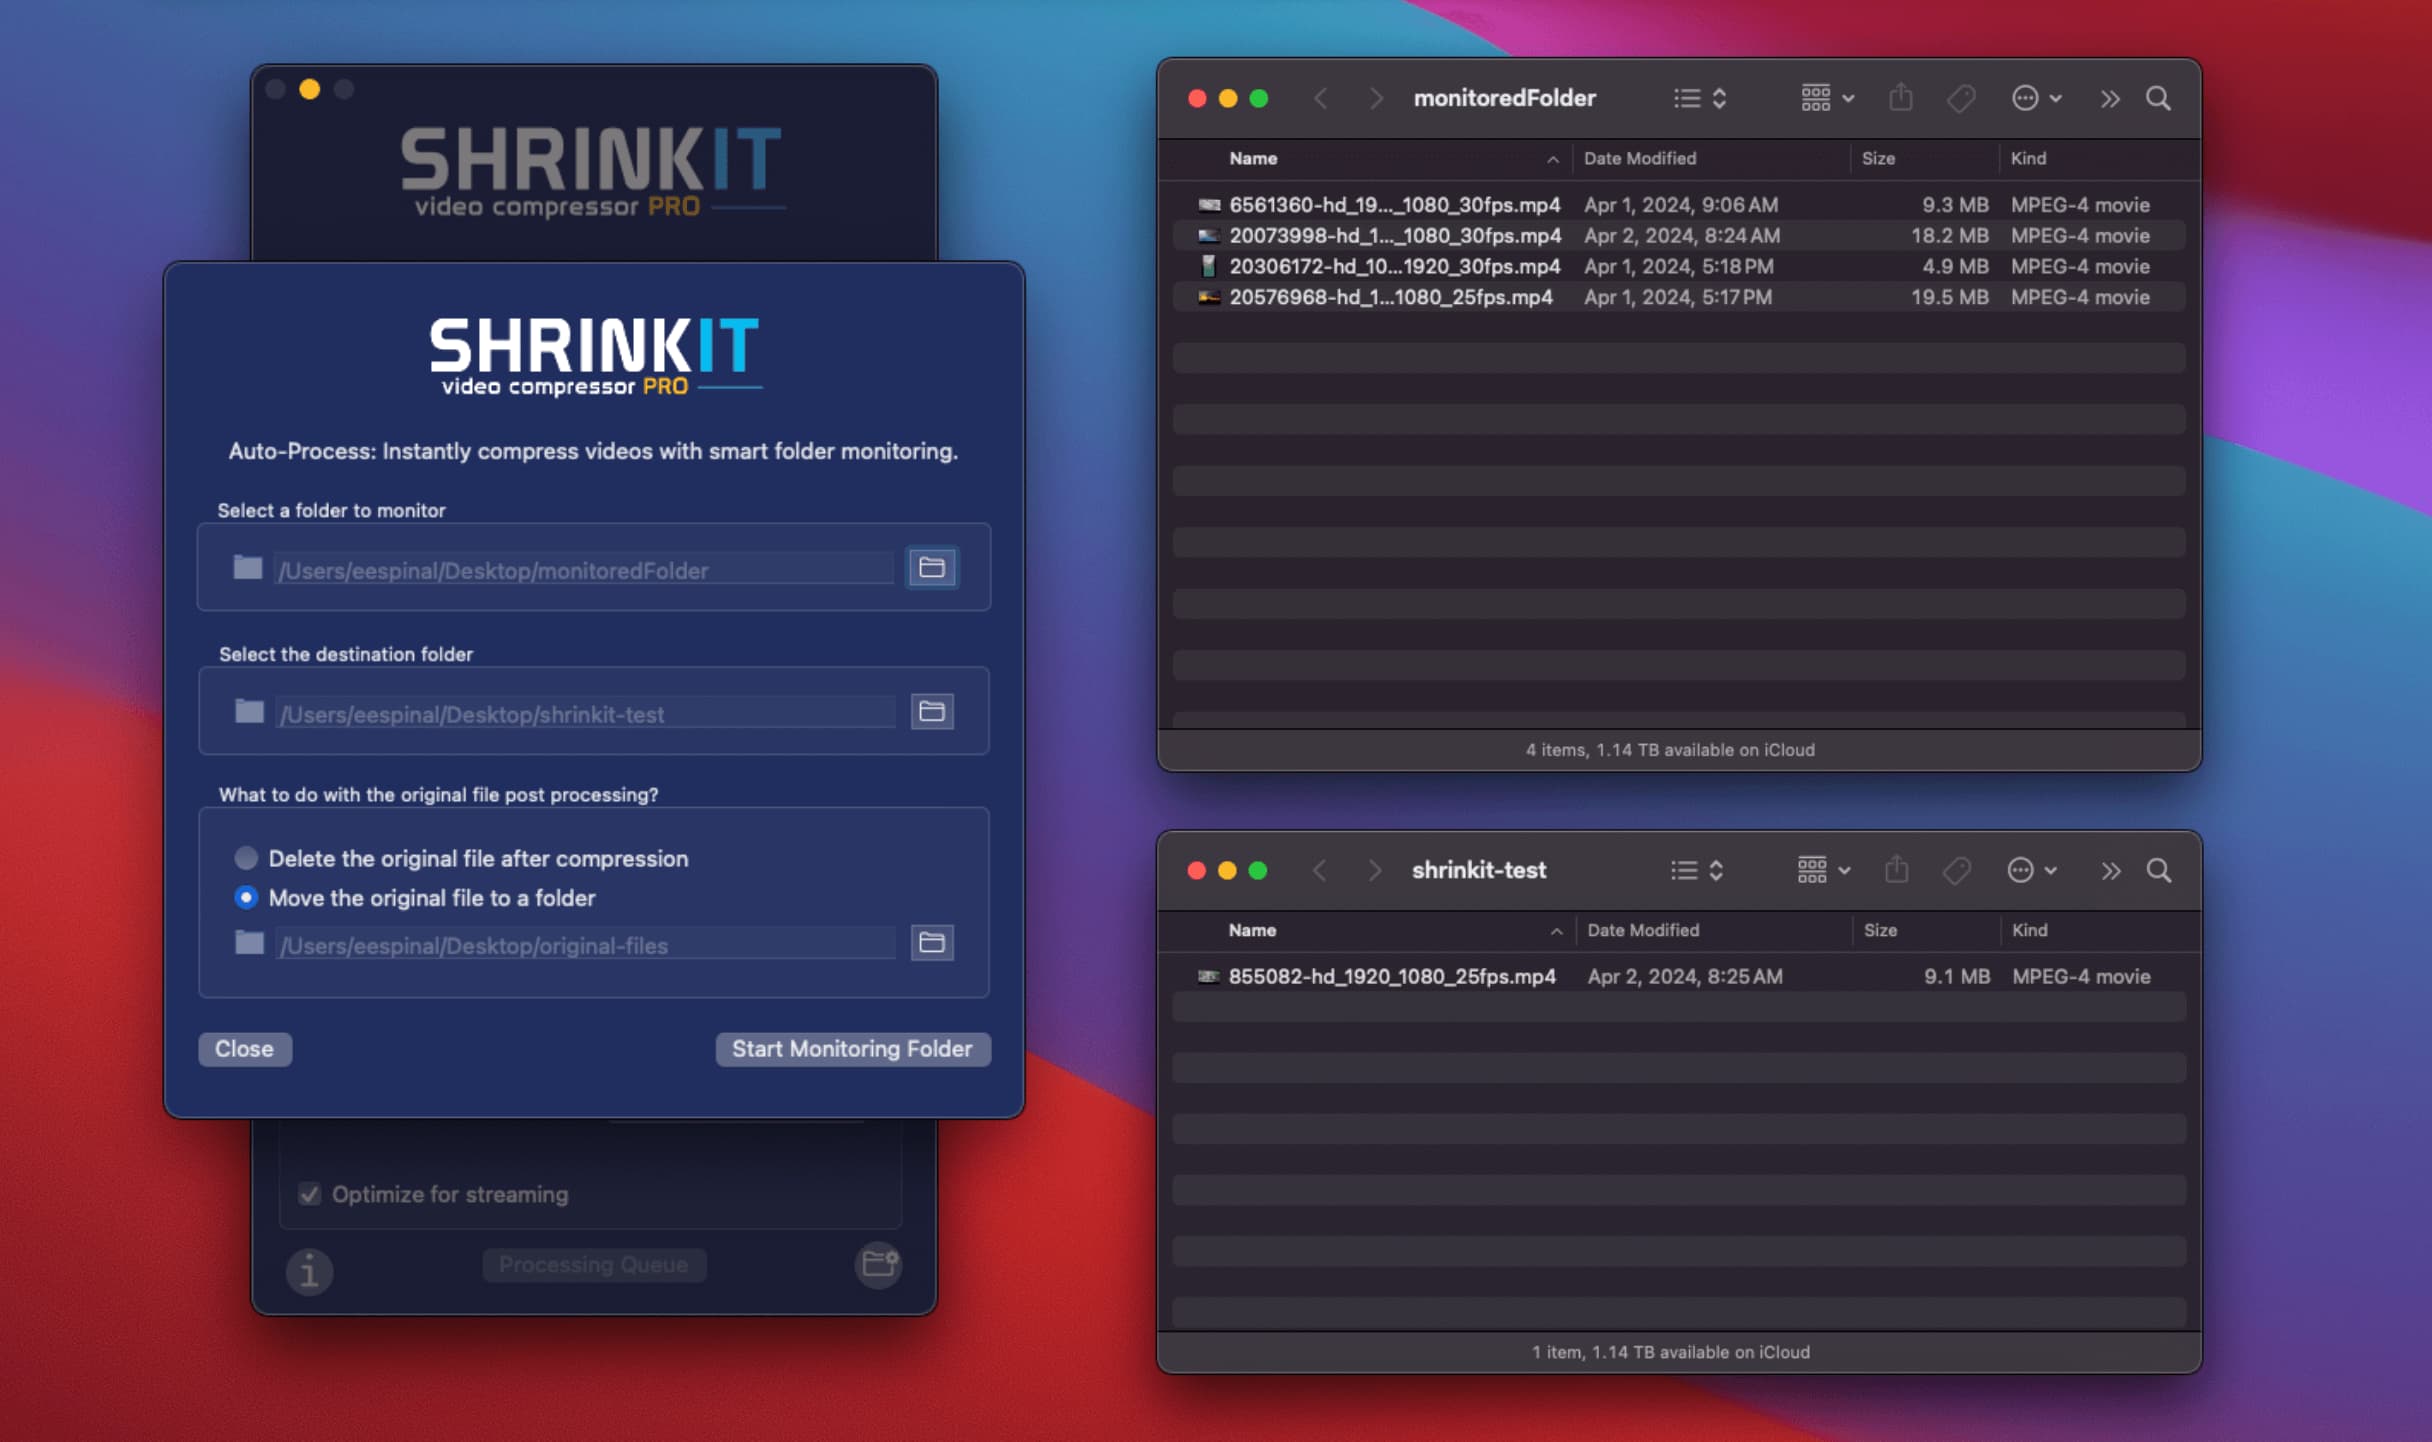Toggle the "Optimize for streaming" checkbox

(x=307, y=1193)
